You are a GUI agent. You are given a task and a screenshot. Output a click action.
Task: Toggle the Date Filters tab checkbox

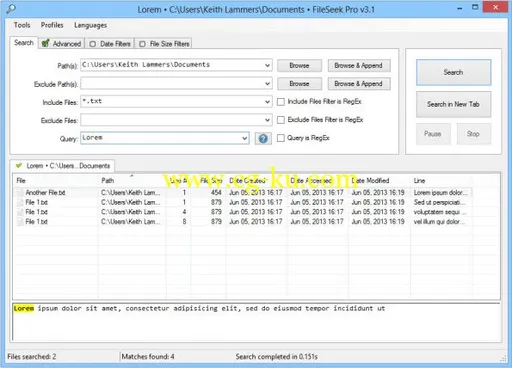pyautogui.click(x=93, y=44)
